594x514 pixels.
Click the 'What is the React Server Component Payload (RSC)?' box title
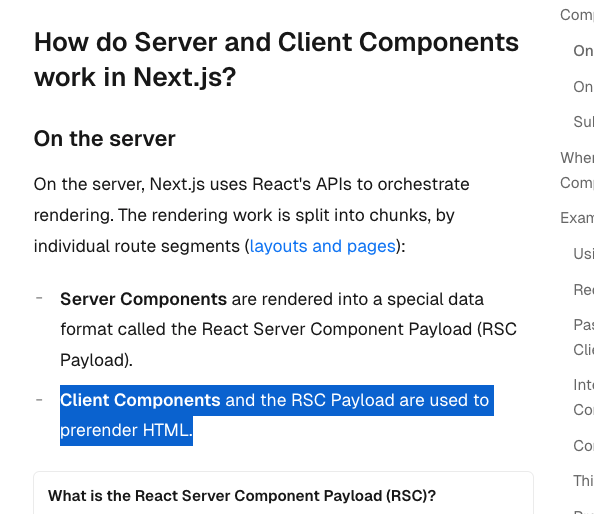tap(242, 496)
